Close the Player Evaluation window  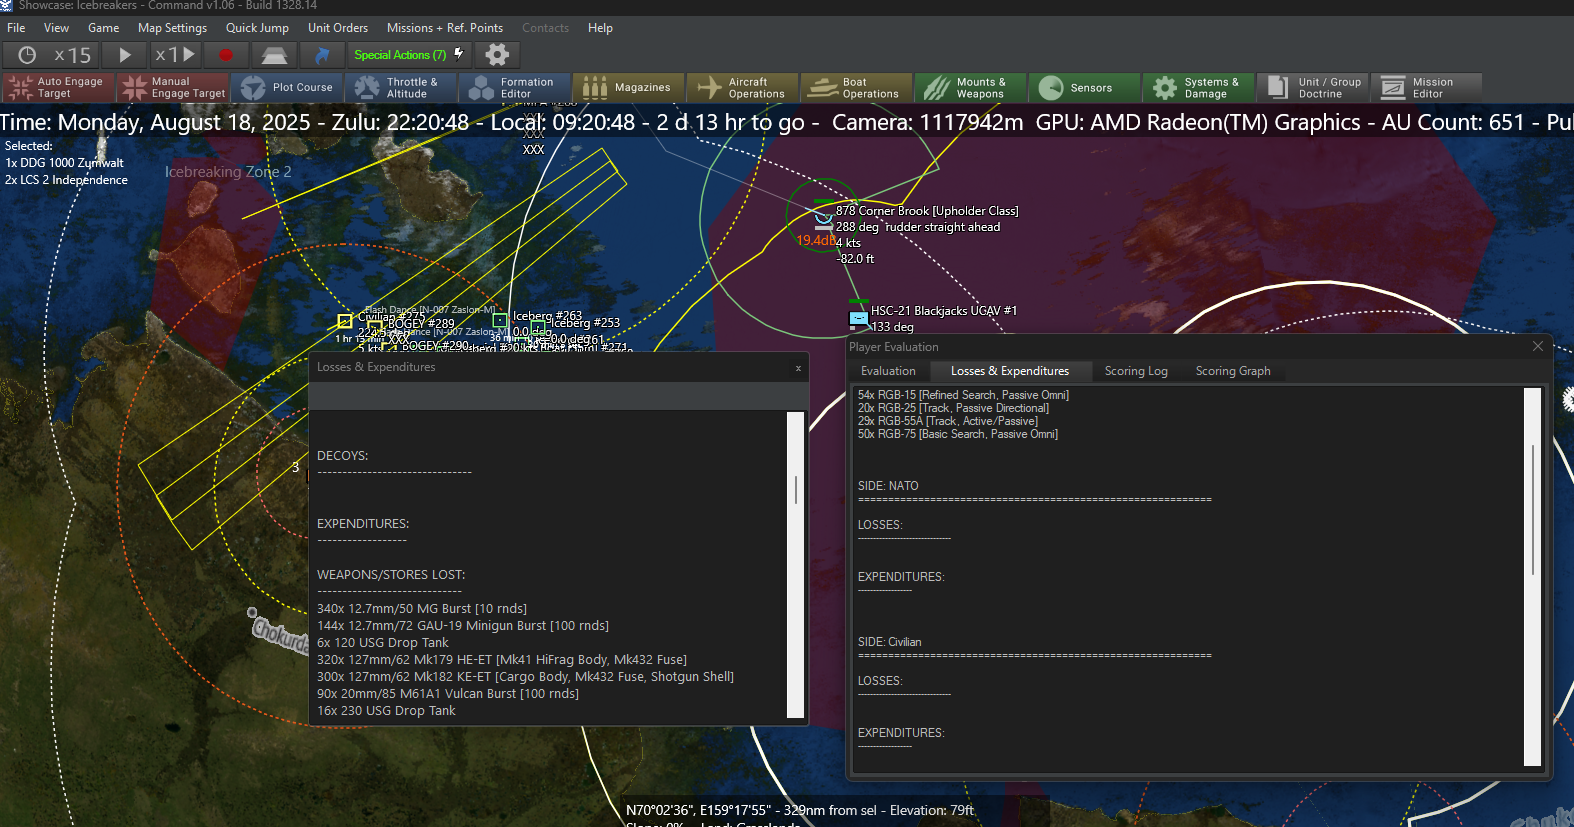click(x=1538, y=346)
